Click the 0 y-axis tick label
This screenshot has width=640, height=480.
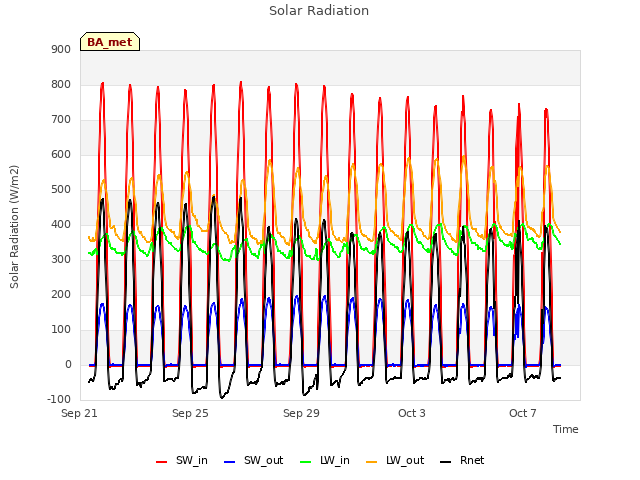pyautogui.click(x=68, y=365)
